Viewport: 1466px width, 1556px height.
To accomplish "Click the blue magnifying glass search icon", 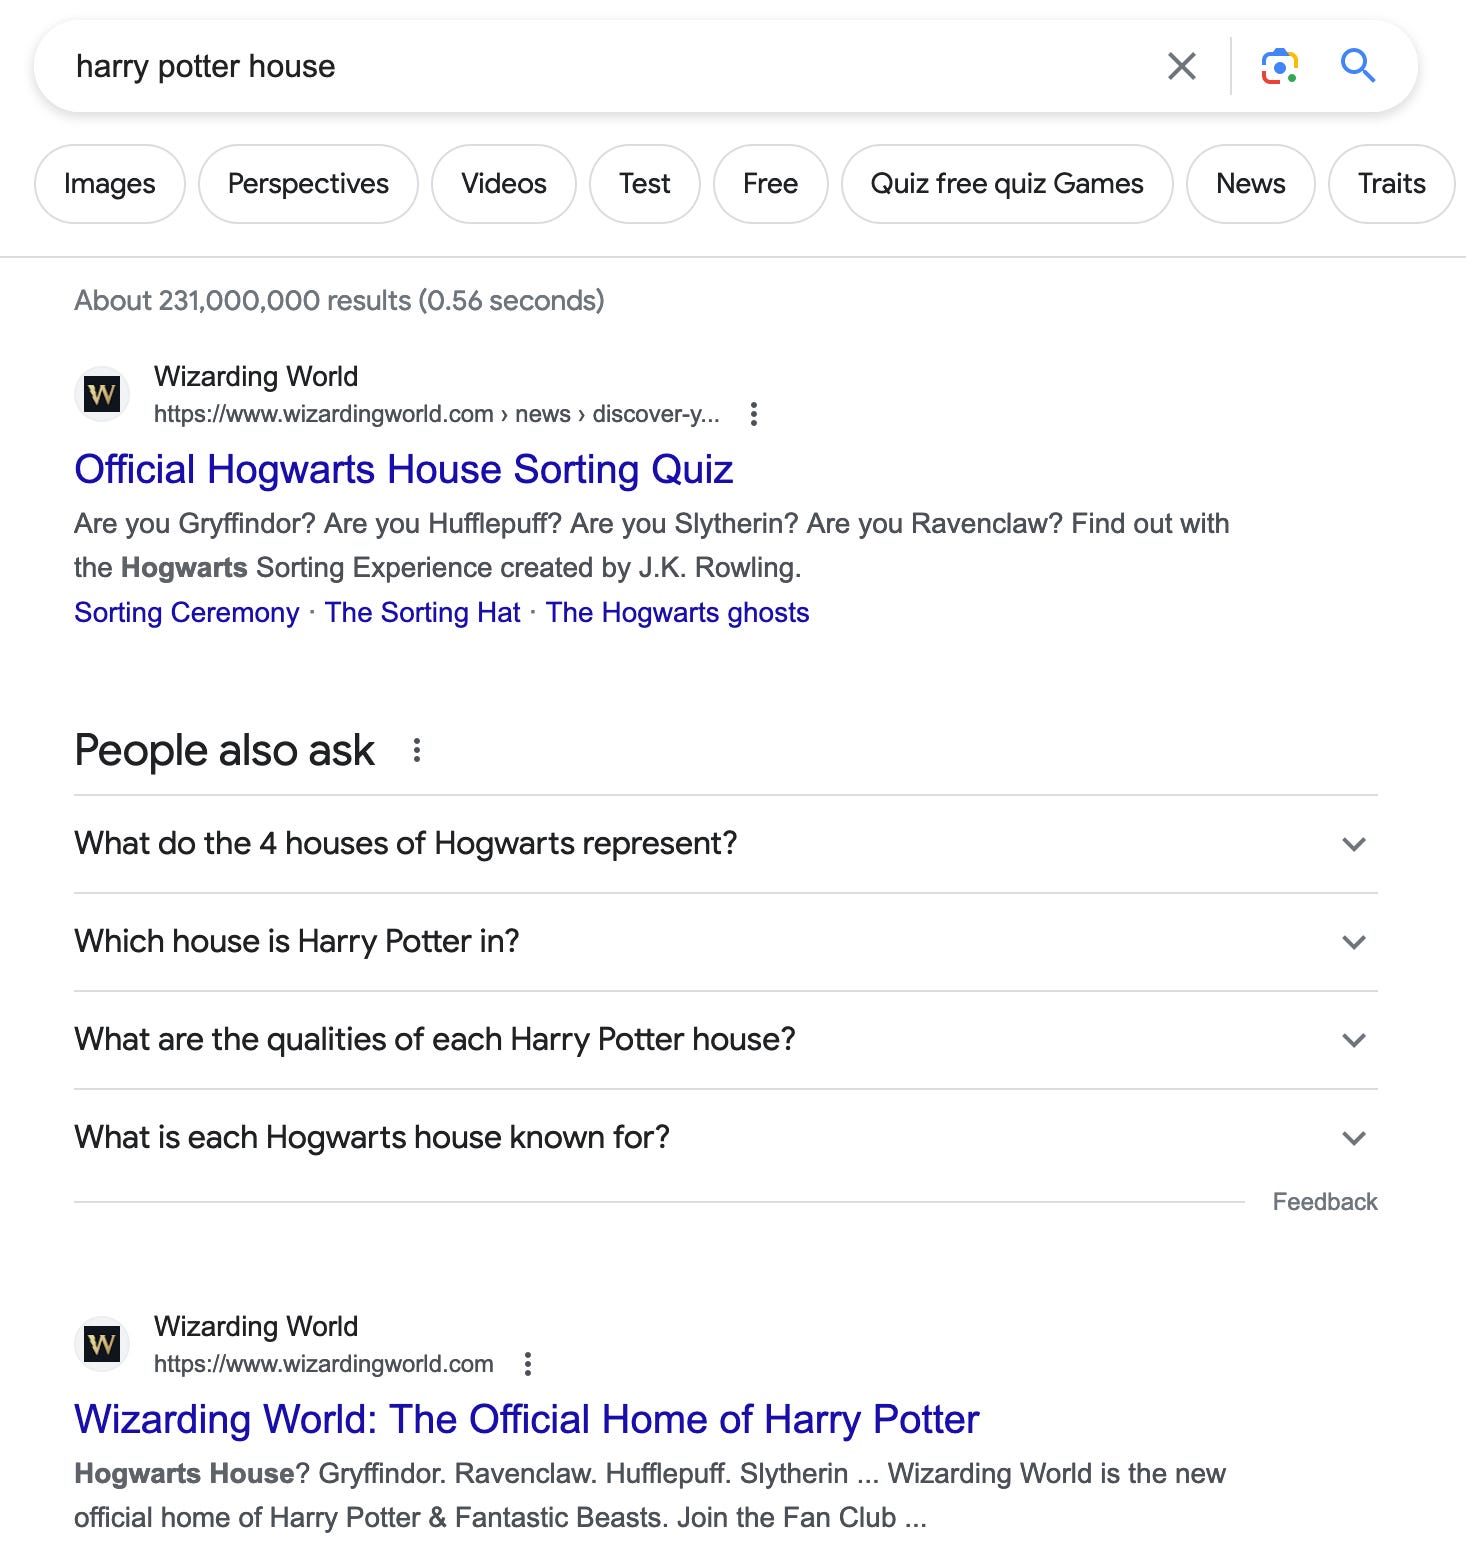I will click(x=1358, y=66).
